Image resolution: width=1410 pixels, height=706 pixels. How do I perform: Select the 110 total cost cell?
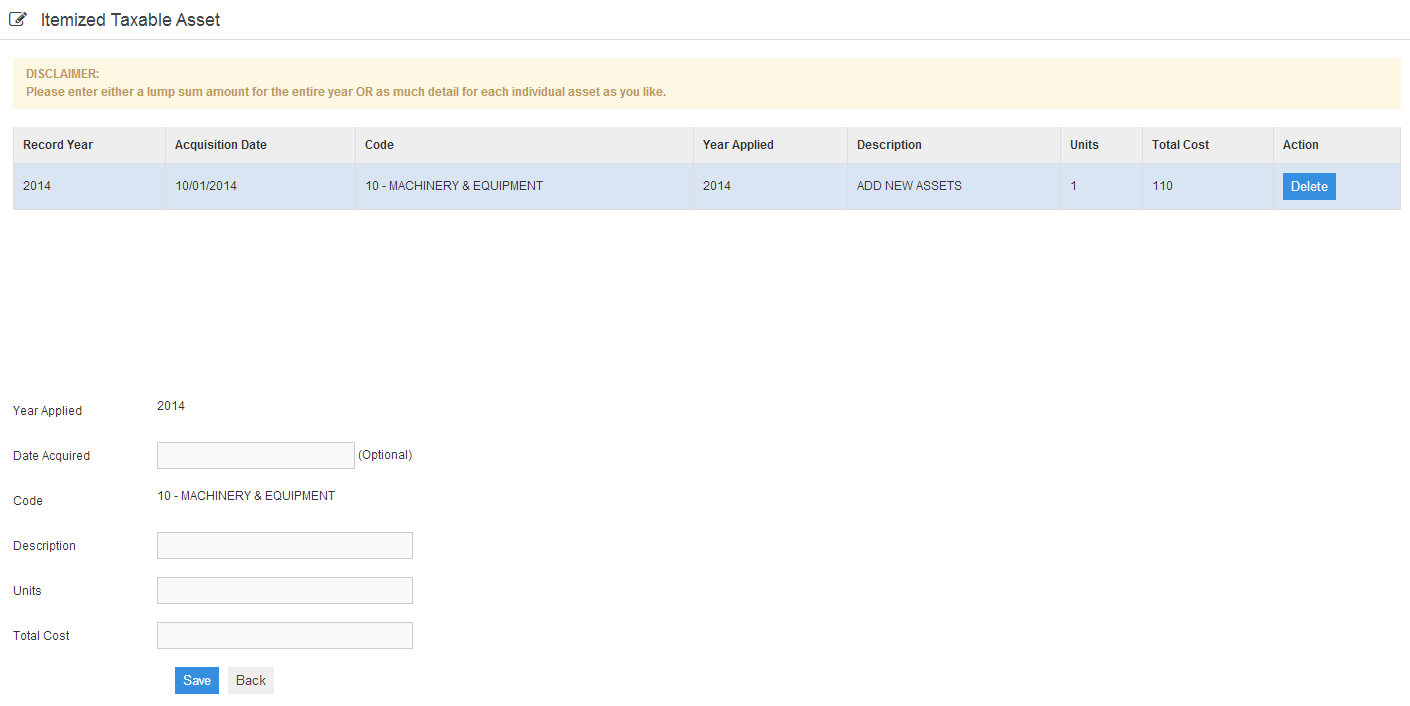(1207, 186)
